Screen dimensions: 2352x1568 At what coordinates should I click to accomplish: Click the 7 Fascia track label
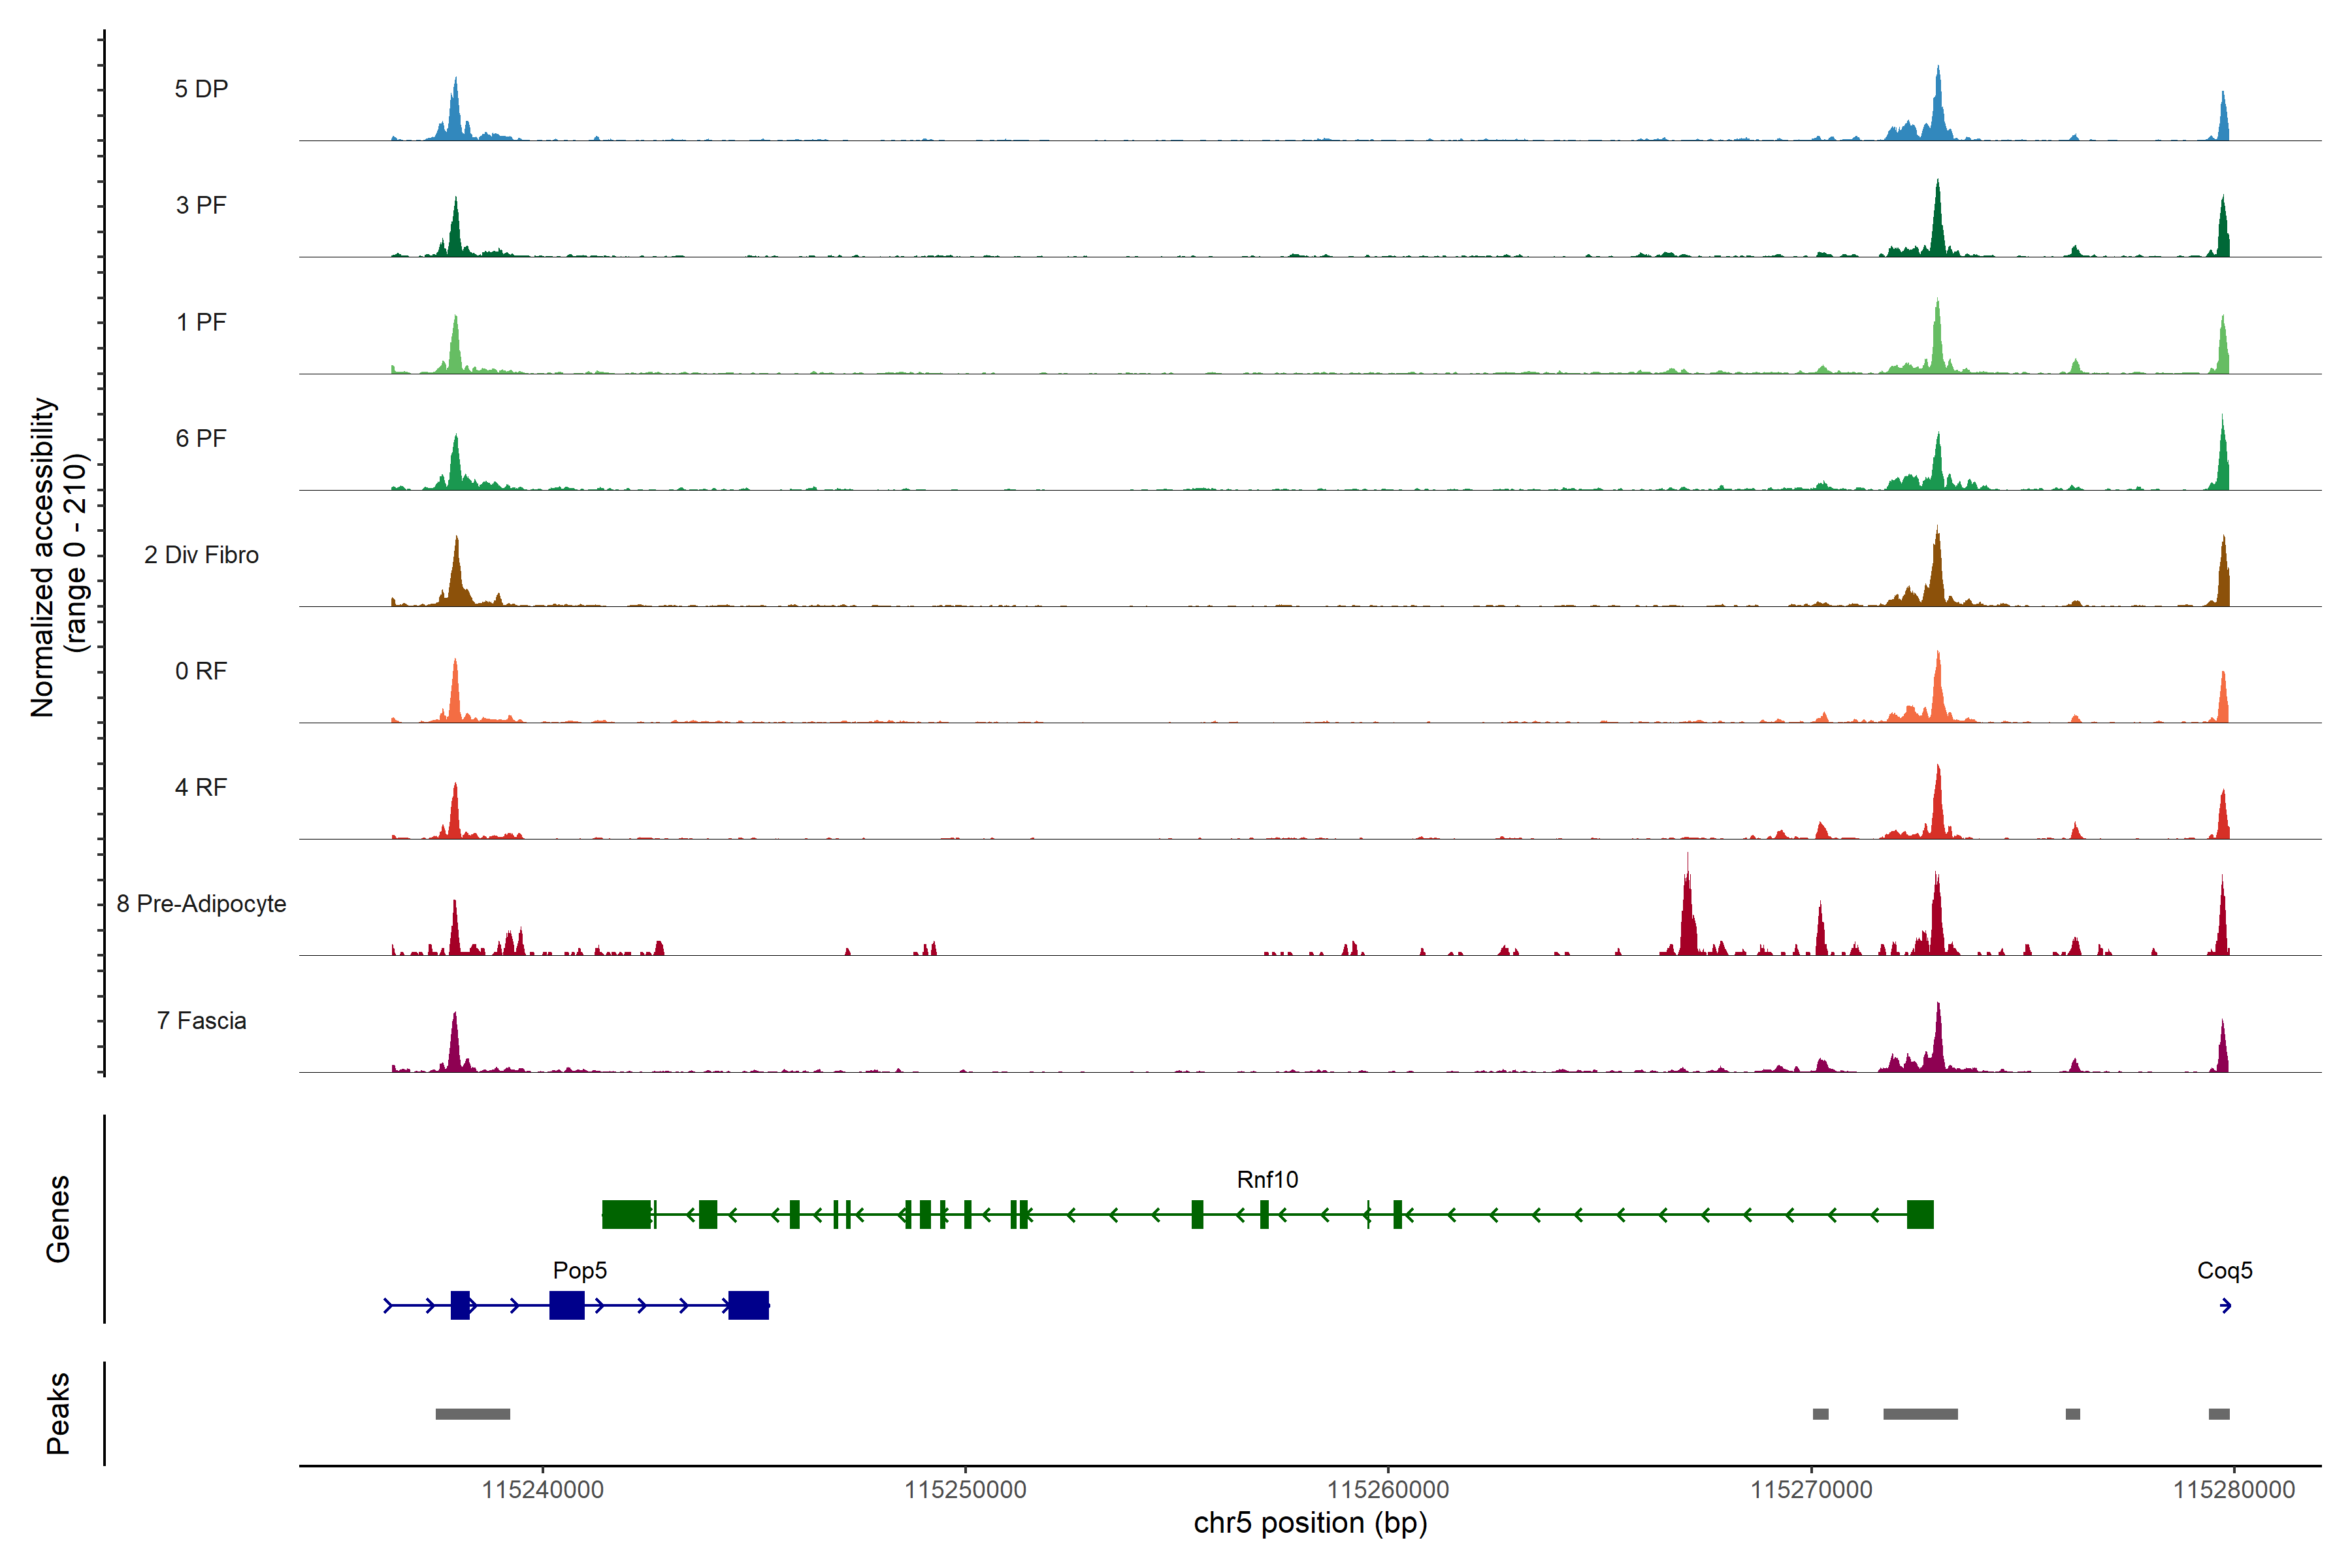tap(201, 1021)
